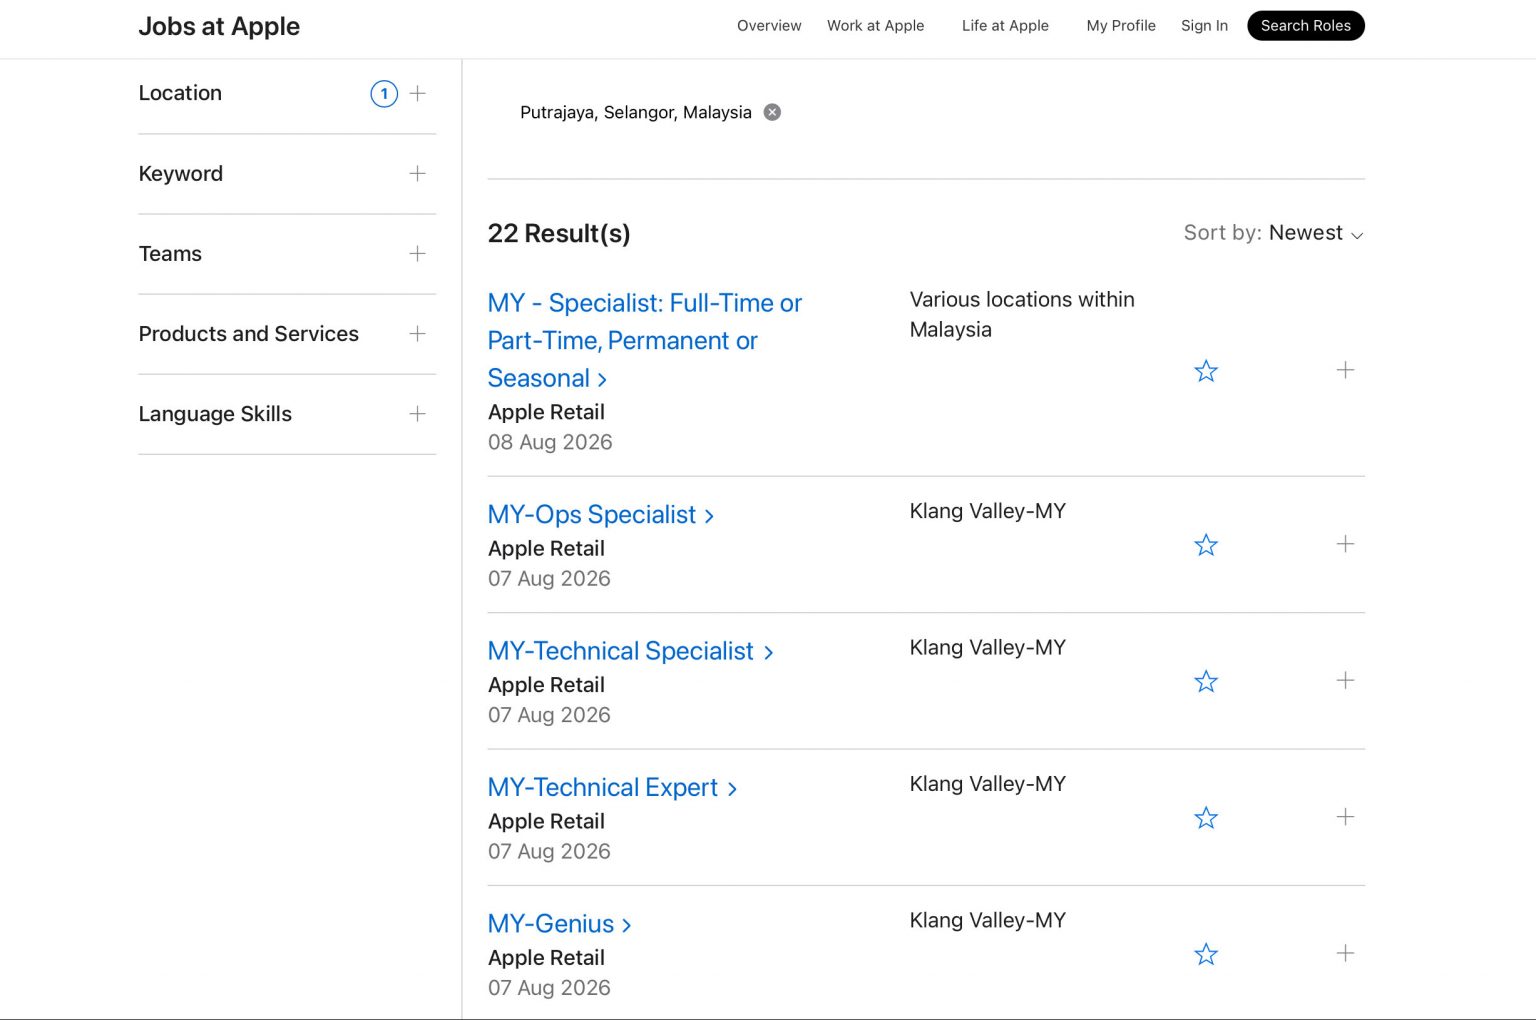
Task: Favorite the MY - Specialist Full-Time or Part-Time role
Action: point(1206,371)
